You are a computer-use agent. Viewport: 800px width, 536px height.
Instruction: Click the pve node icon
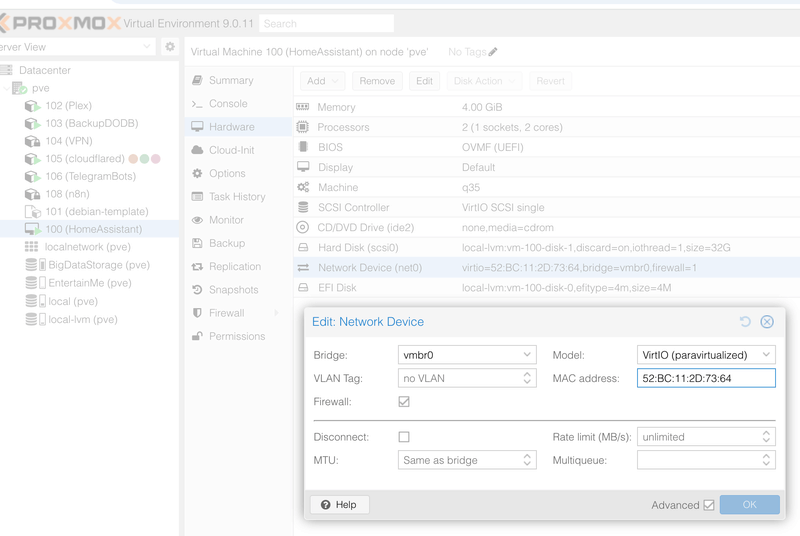point(20,88)
